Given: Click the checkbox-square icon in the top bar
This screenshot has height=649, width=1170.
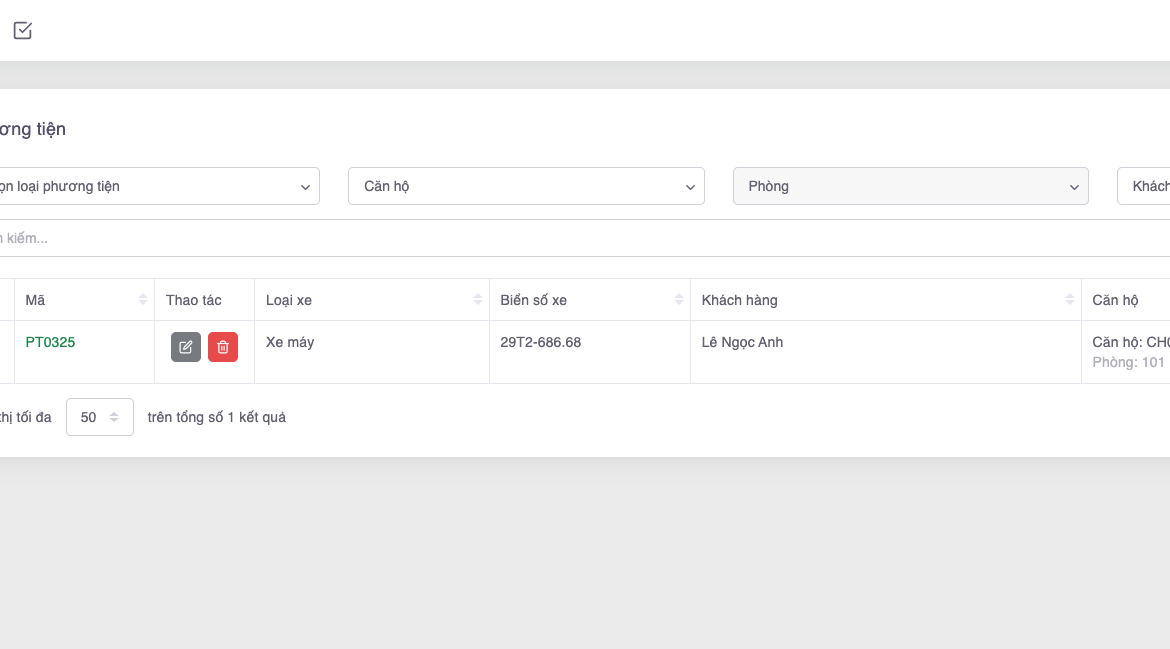Looking at the screenshot, I should click(x=23, y=31).
